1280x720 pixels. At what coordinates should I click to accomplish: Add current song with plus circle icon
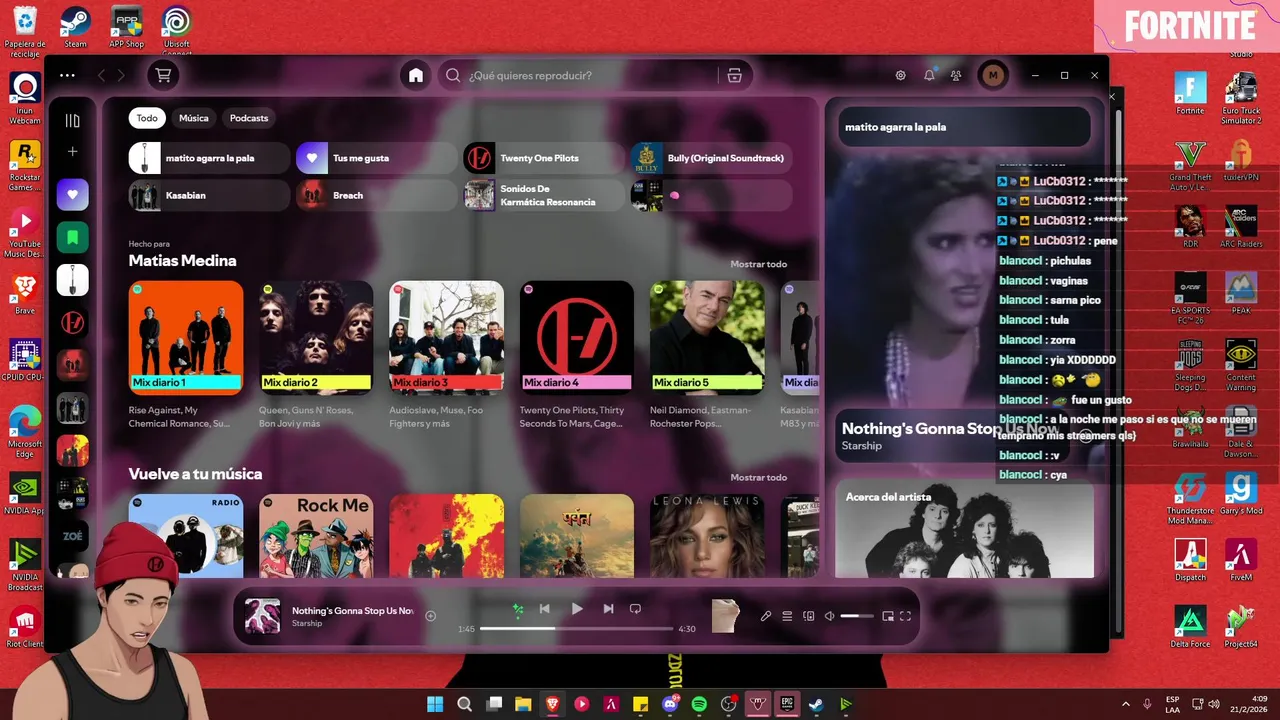(x=431, y=616)
